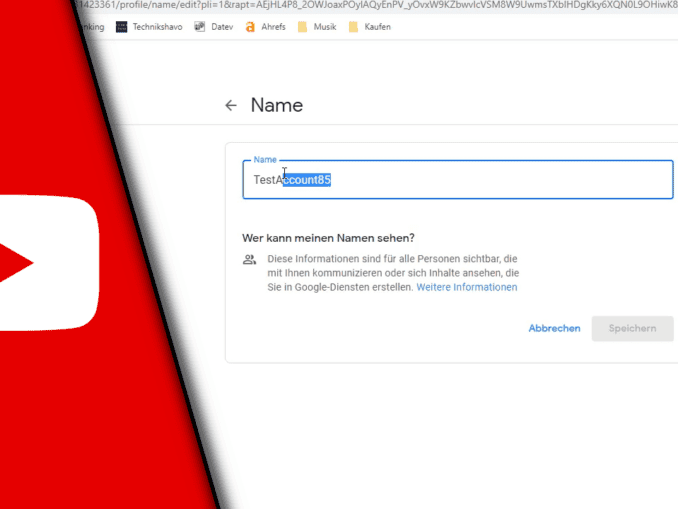Click the Technikshavo bookmark favicon
This screenshot has height=509, width=678.
122,27
